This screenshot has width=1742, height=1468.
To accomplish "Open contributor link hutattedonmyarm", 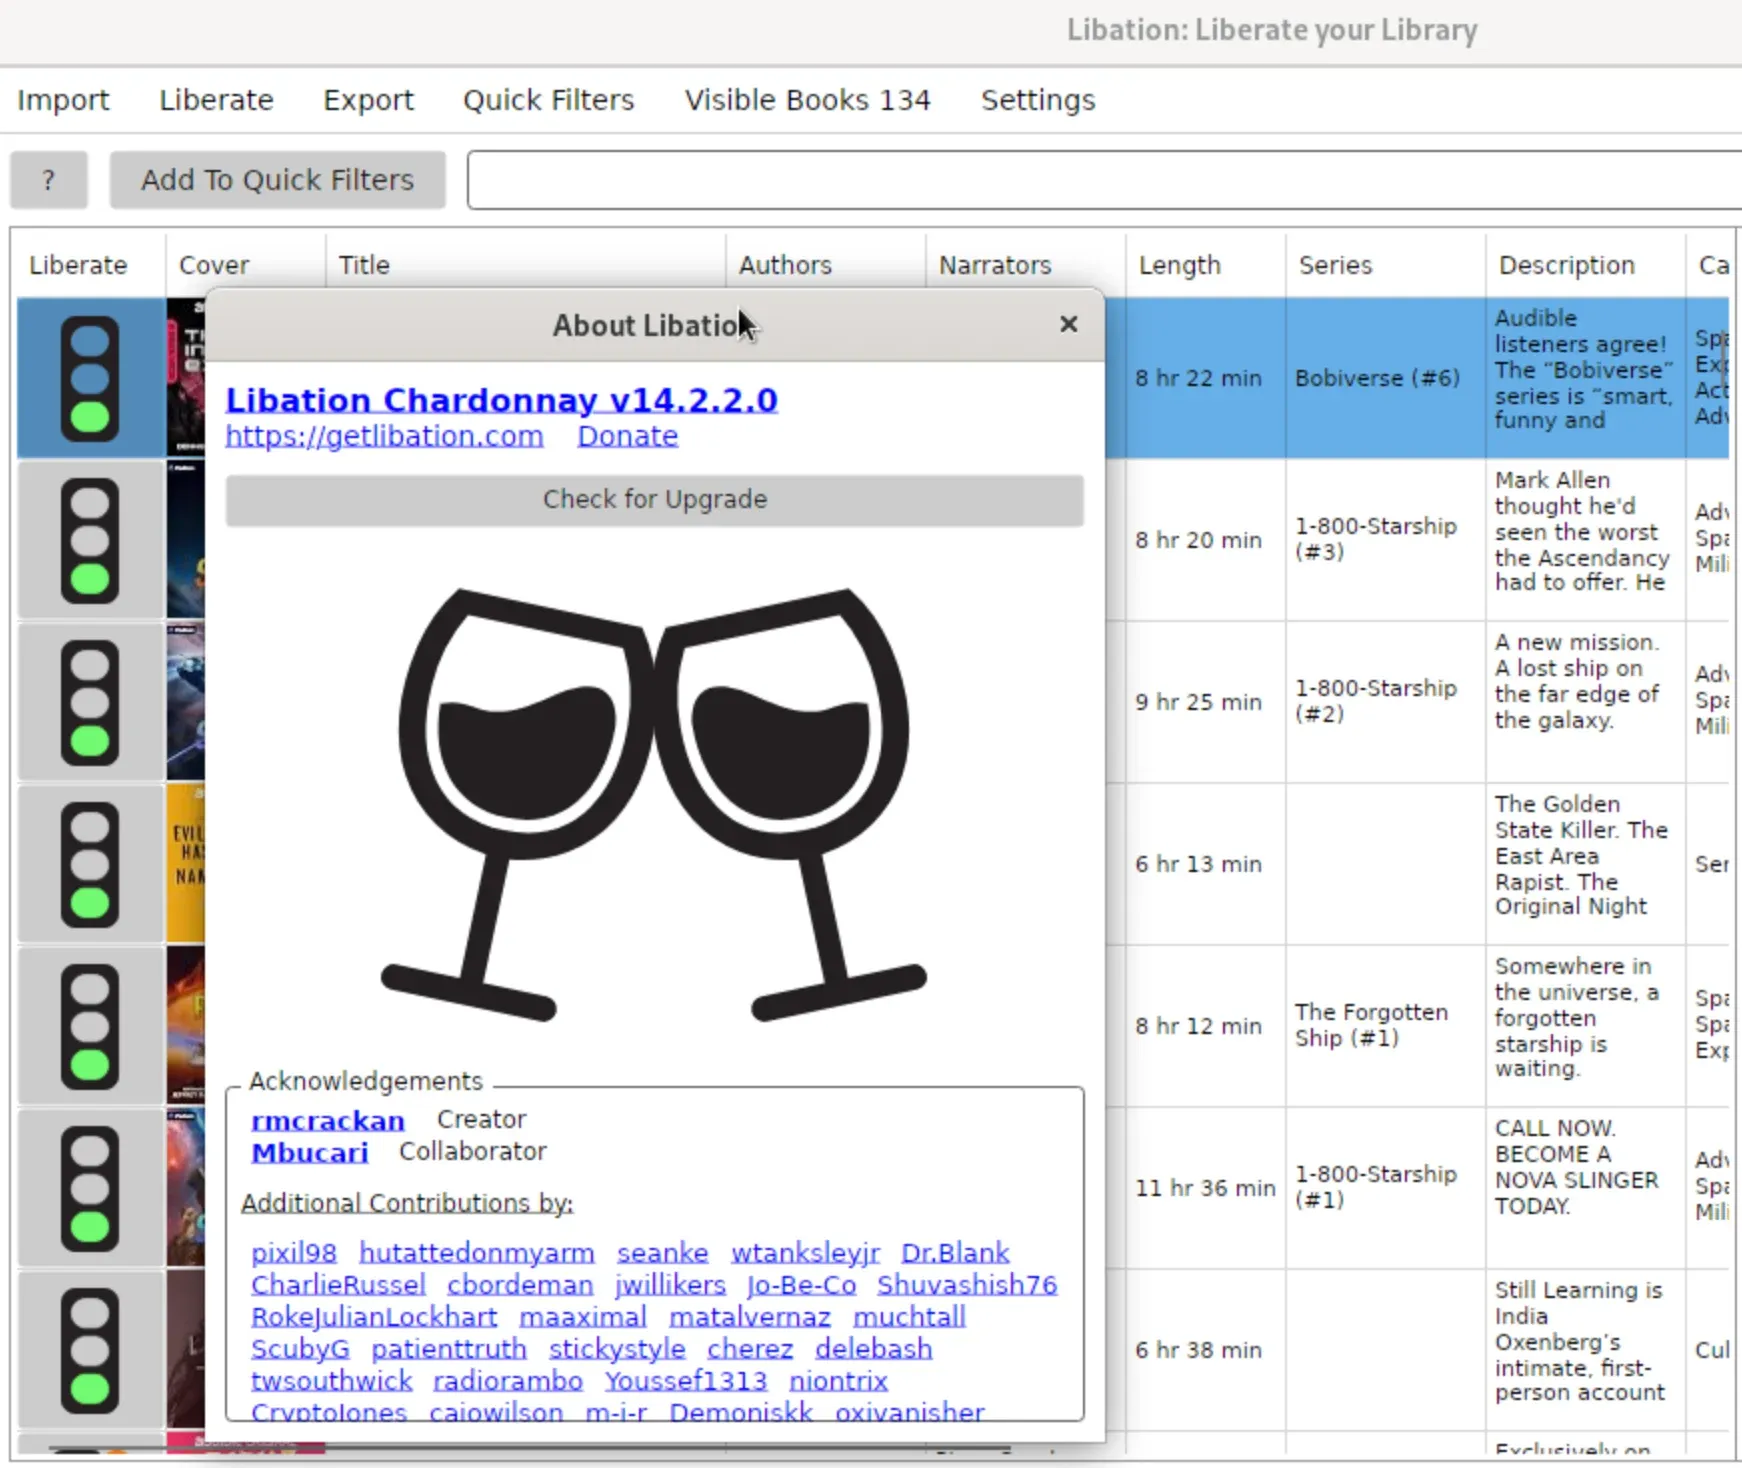I will (477, 1253).
